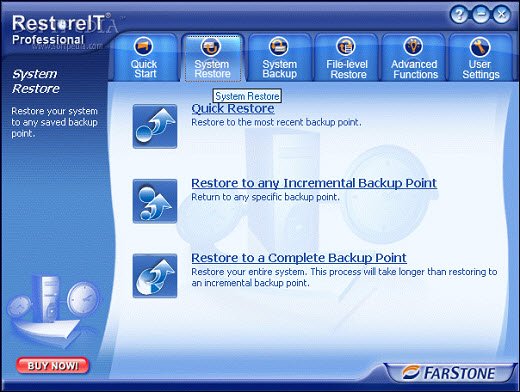Click the red BUY NOW! button
The width and height of the screenshot is (520, 392).
click(x=53, y=366)
